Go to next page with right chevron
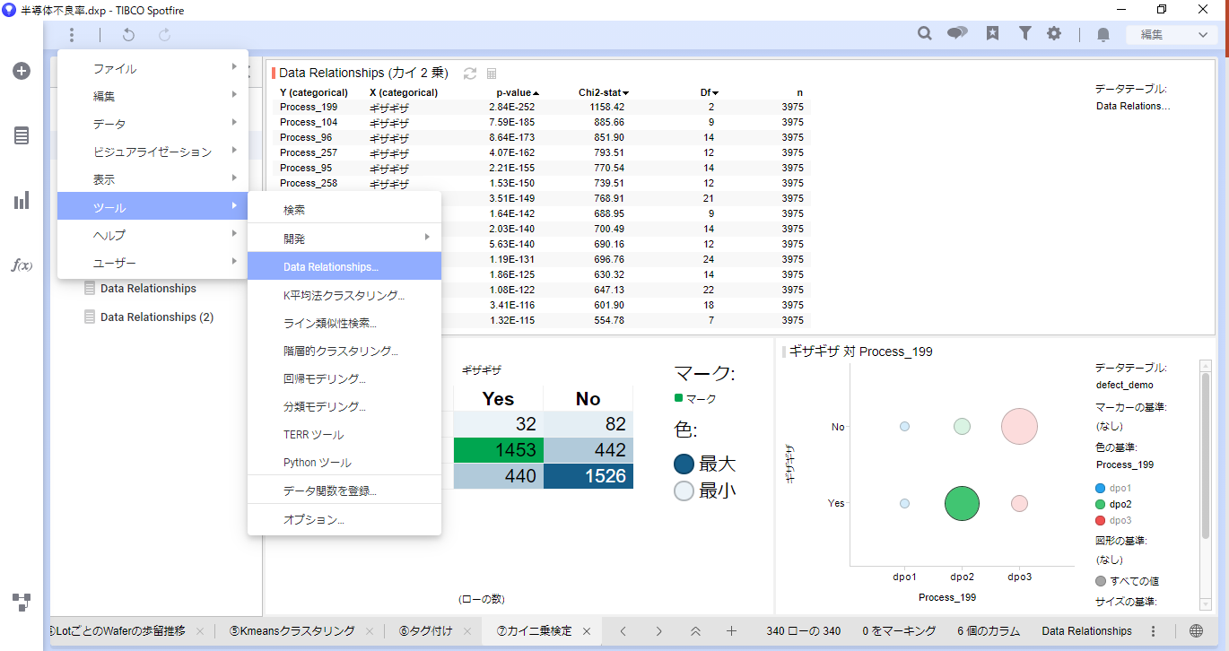Image resolution: width=1229 pixels, height=651 pixels. [x=659, y=631]
